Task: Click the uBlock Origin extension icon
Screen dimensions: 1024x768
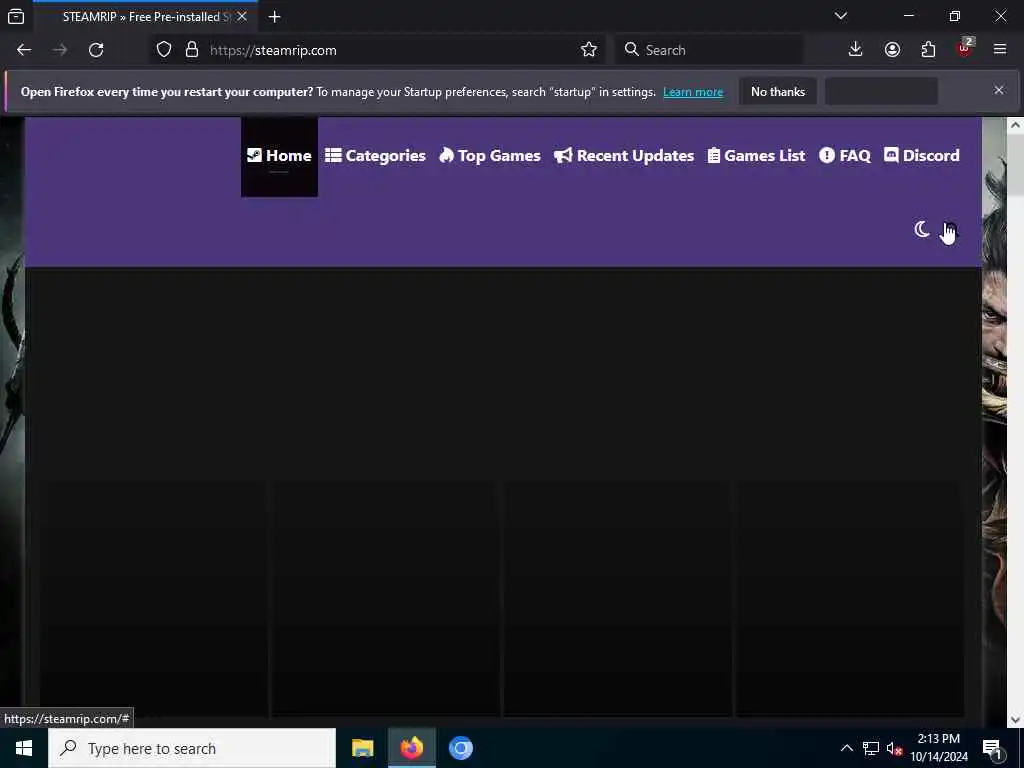Action: click(965, 48)
